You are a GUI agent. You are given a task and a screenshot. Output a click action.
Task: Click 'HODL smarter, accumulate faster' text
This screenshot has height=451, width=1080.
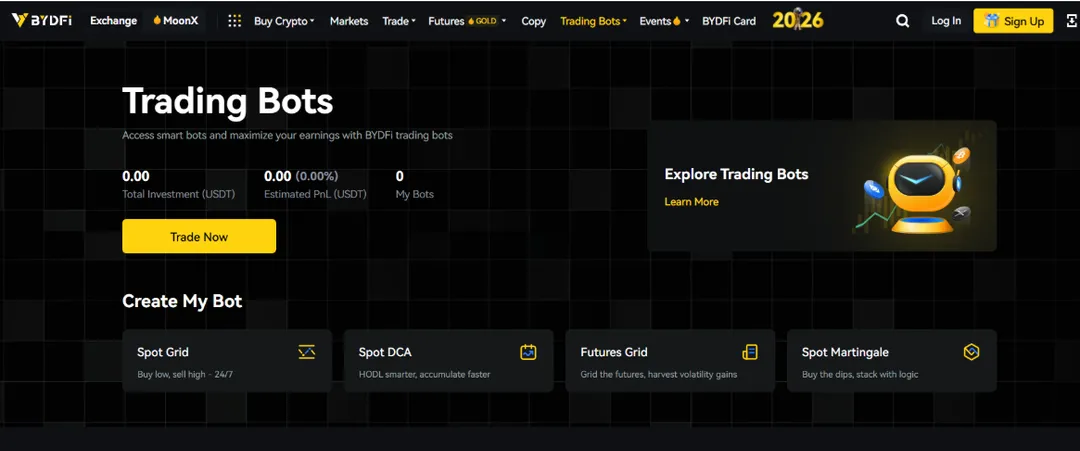click(424, 375)
